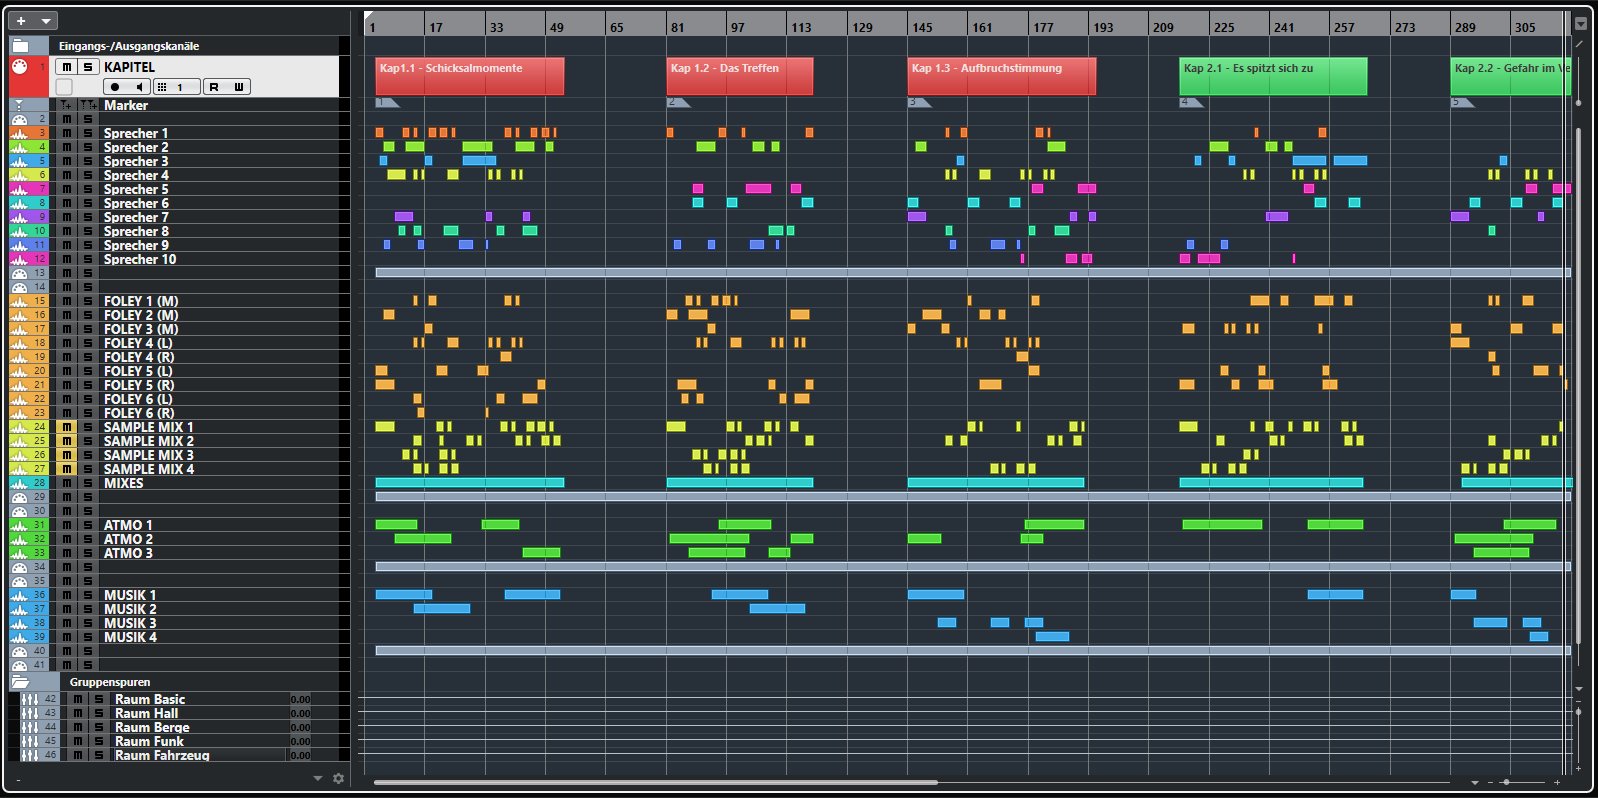Open track list settings gear
The image size is (1598, 798).
(x=338, y=778)
